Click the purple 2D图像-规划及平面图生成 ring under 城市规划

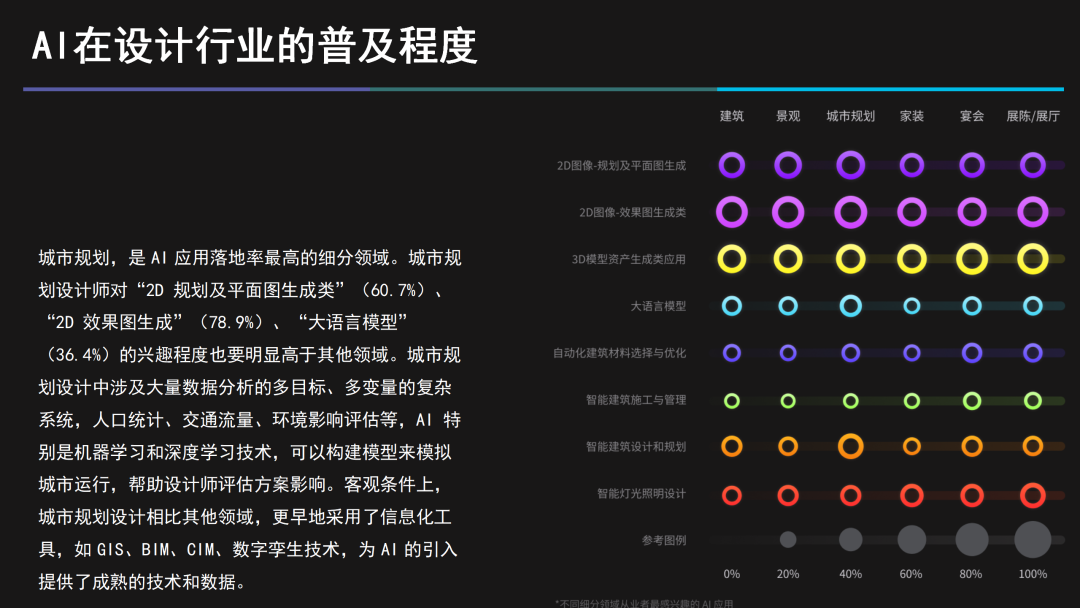[x=851, y=165]
